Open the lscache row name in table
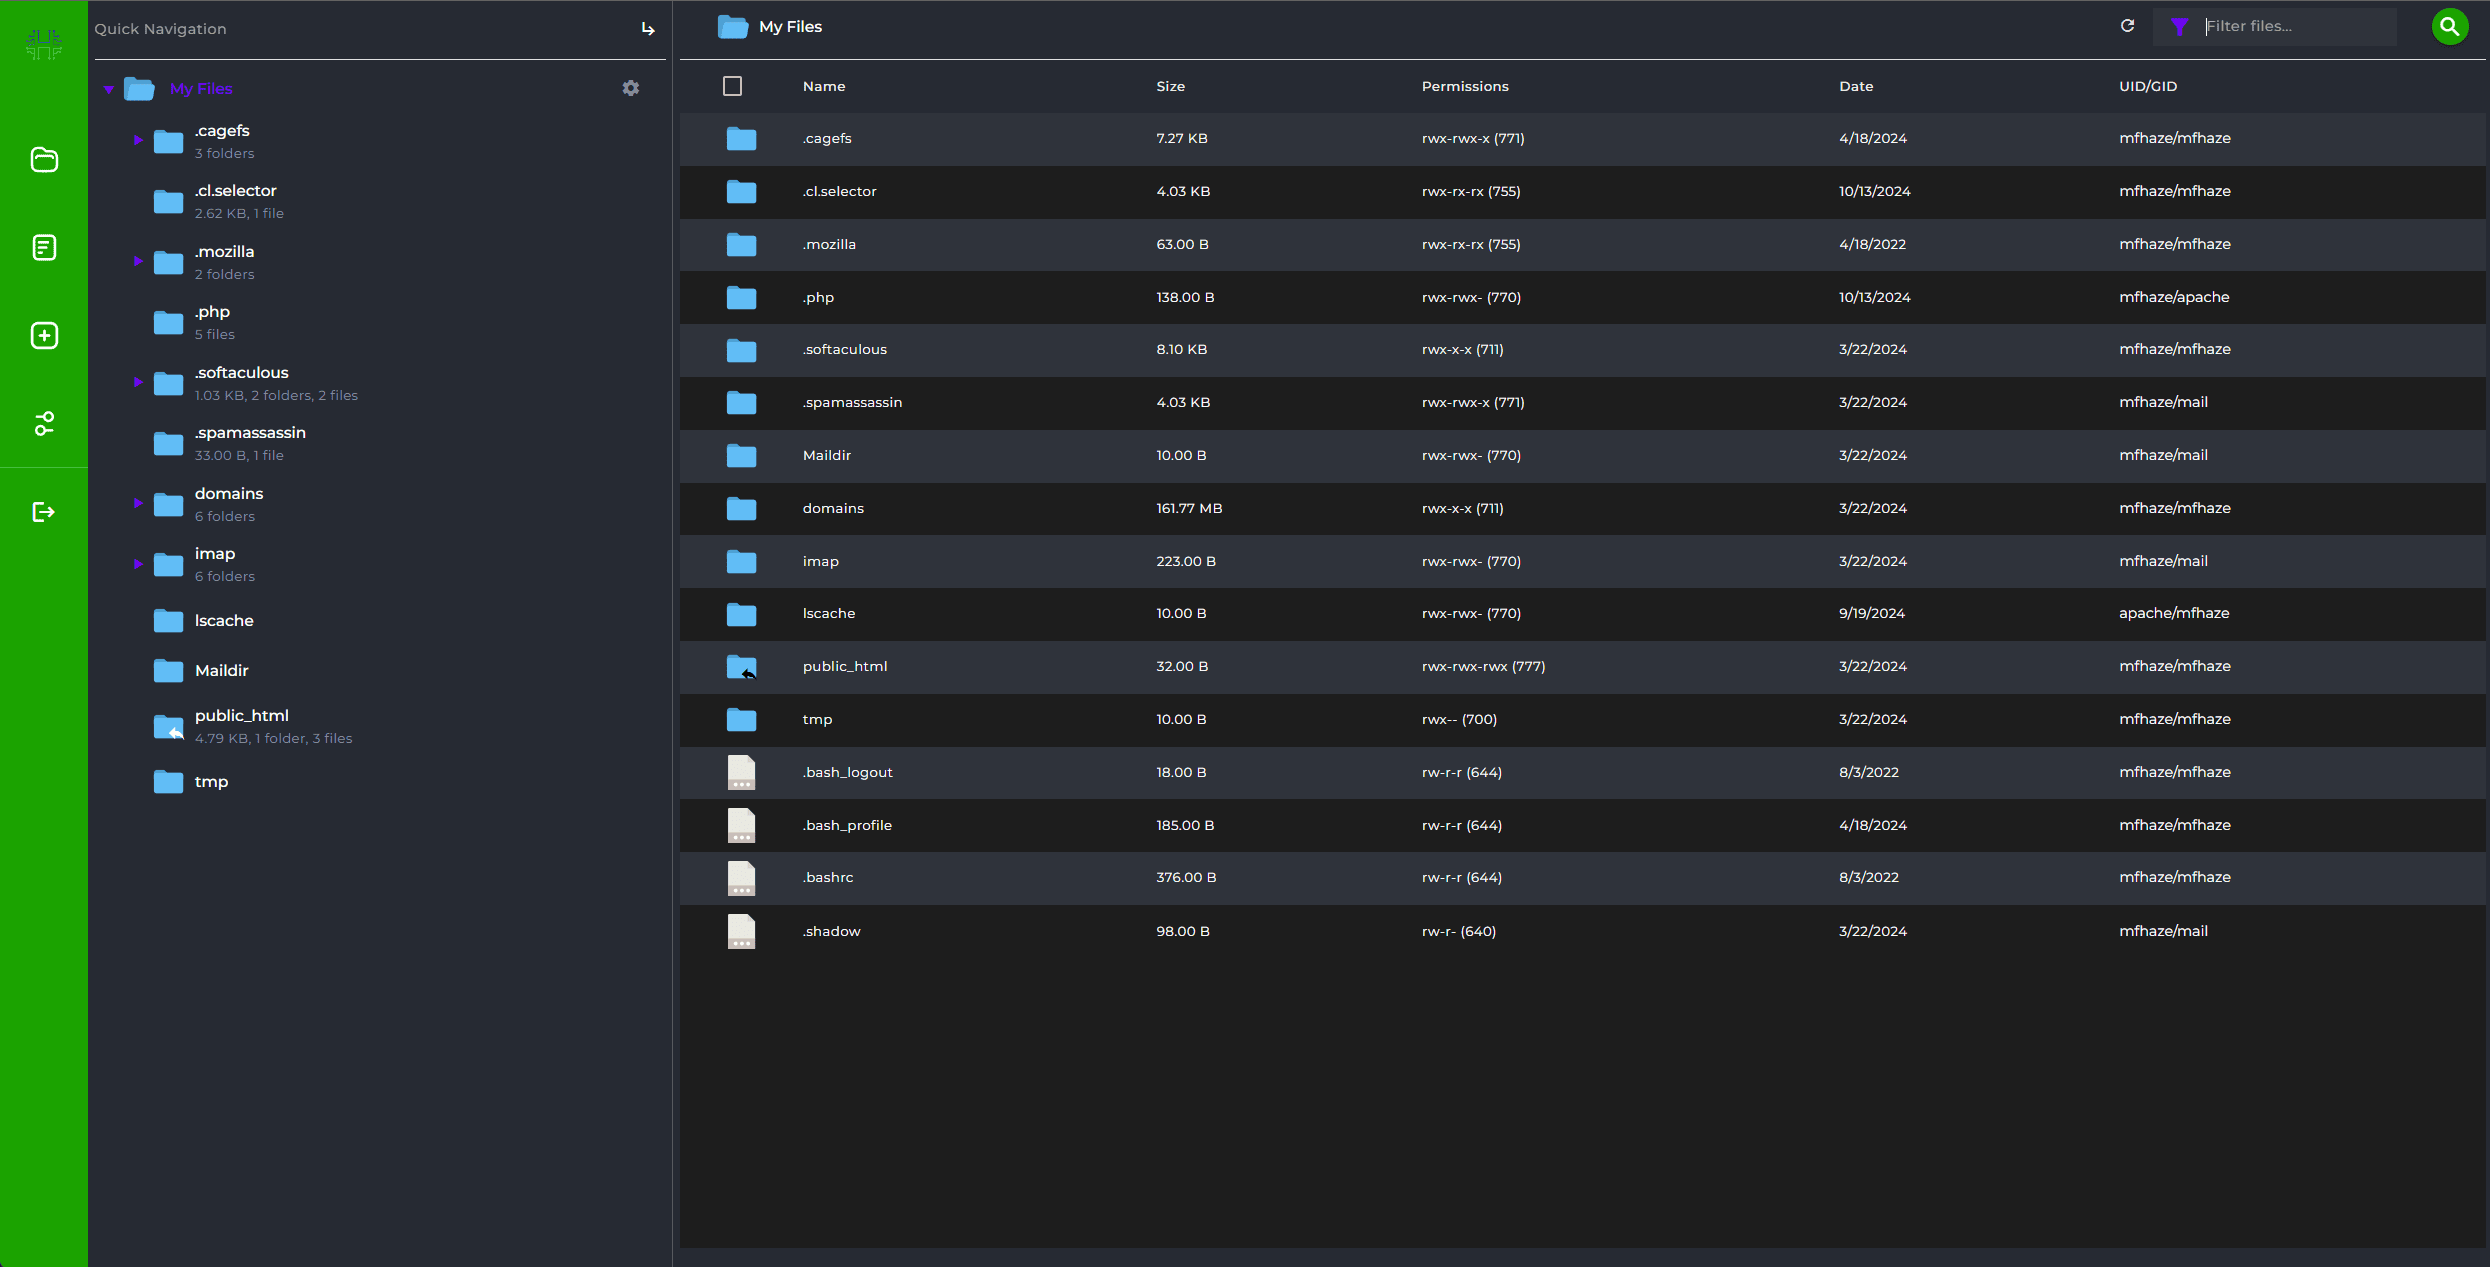Image resolution: width=2490 pixels, height=1267 pixels. [829, 614]
